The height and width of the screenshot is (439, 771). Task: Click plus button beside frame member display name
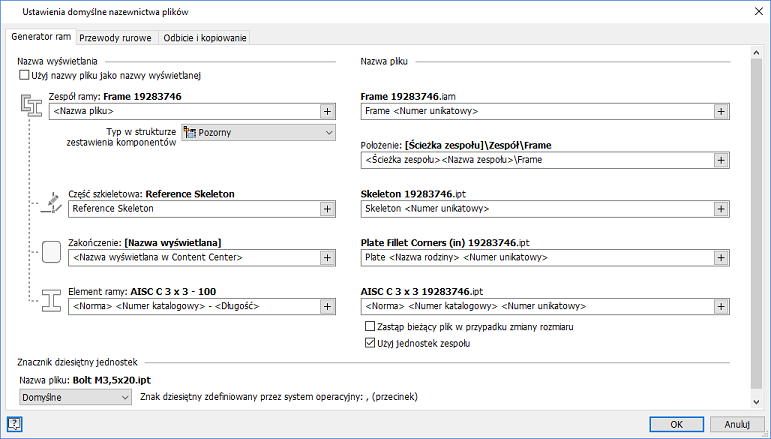click(x=326, y=305)
